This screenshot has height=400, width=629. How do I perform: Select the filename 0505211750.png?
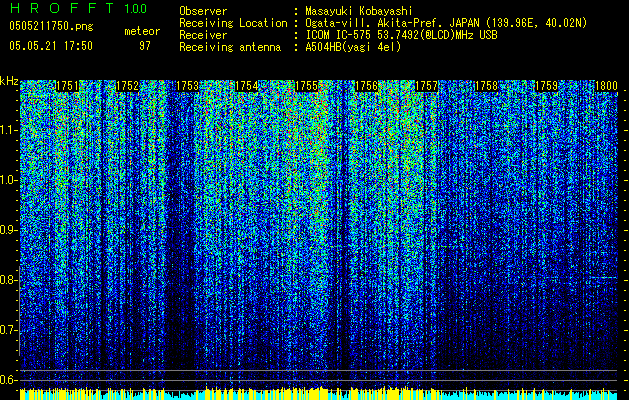[51, 26]
